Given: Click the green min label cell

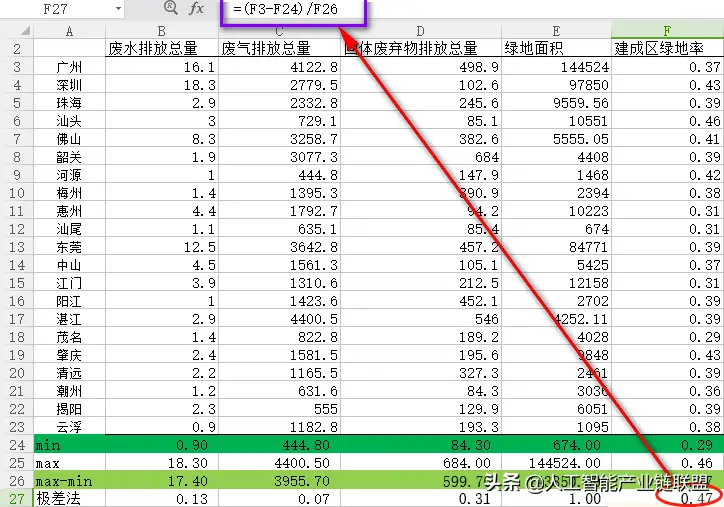Looking at the screenshot, I should click(70, 444).
